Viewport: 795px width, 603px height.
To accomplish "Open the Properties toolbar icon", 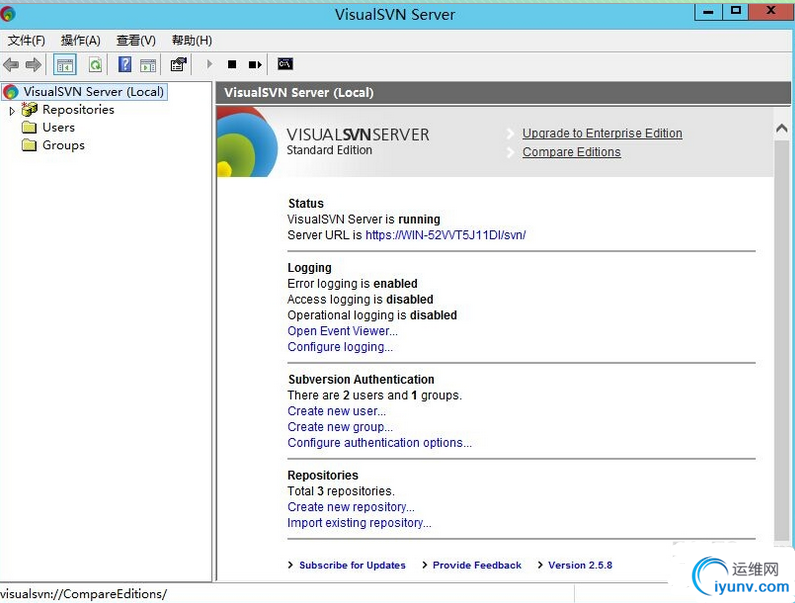I will [x=178, y=64].
